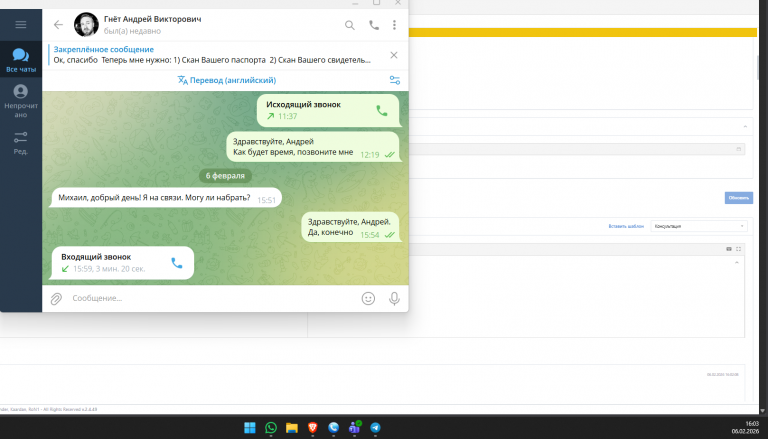Dismiss the pinned message bar
The image size is (768, 439).
[394, 55]
